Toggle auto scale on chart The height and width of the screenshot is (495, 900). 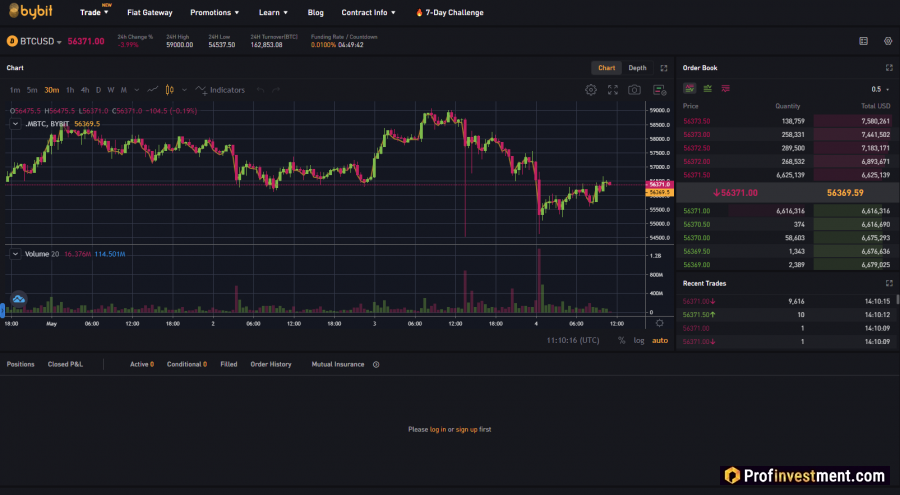point(660,341)
